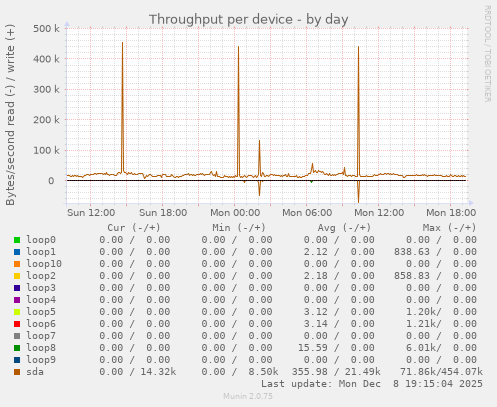The width and height of the screenshot is (497, 407).
Task: Click the loop1 blue legend swatch
Action: (17, 252)
